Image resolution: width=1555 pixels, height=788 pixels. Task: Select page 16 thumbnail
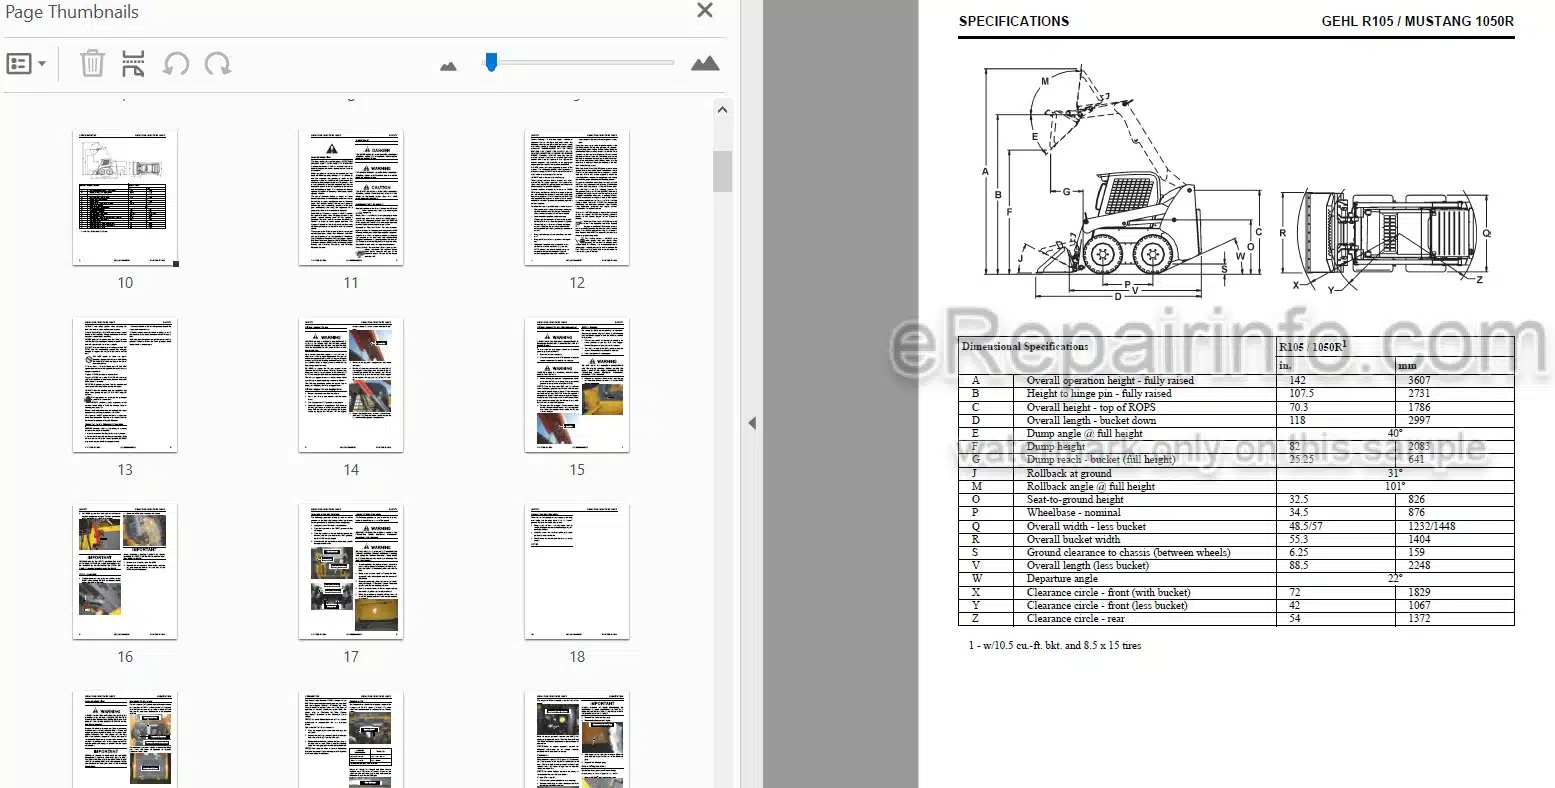(x=125, y=572)
